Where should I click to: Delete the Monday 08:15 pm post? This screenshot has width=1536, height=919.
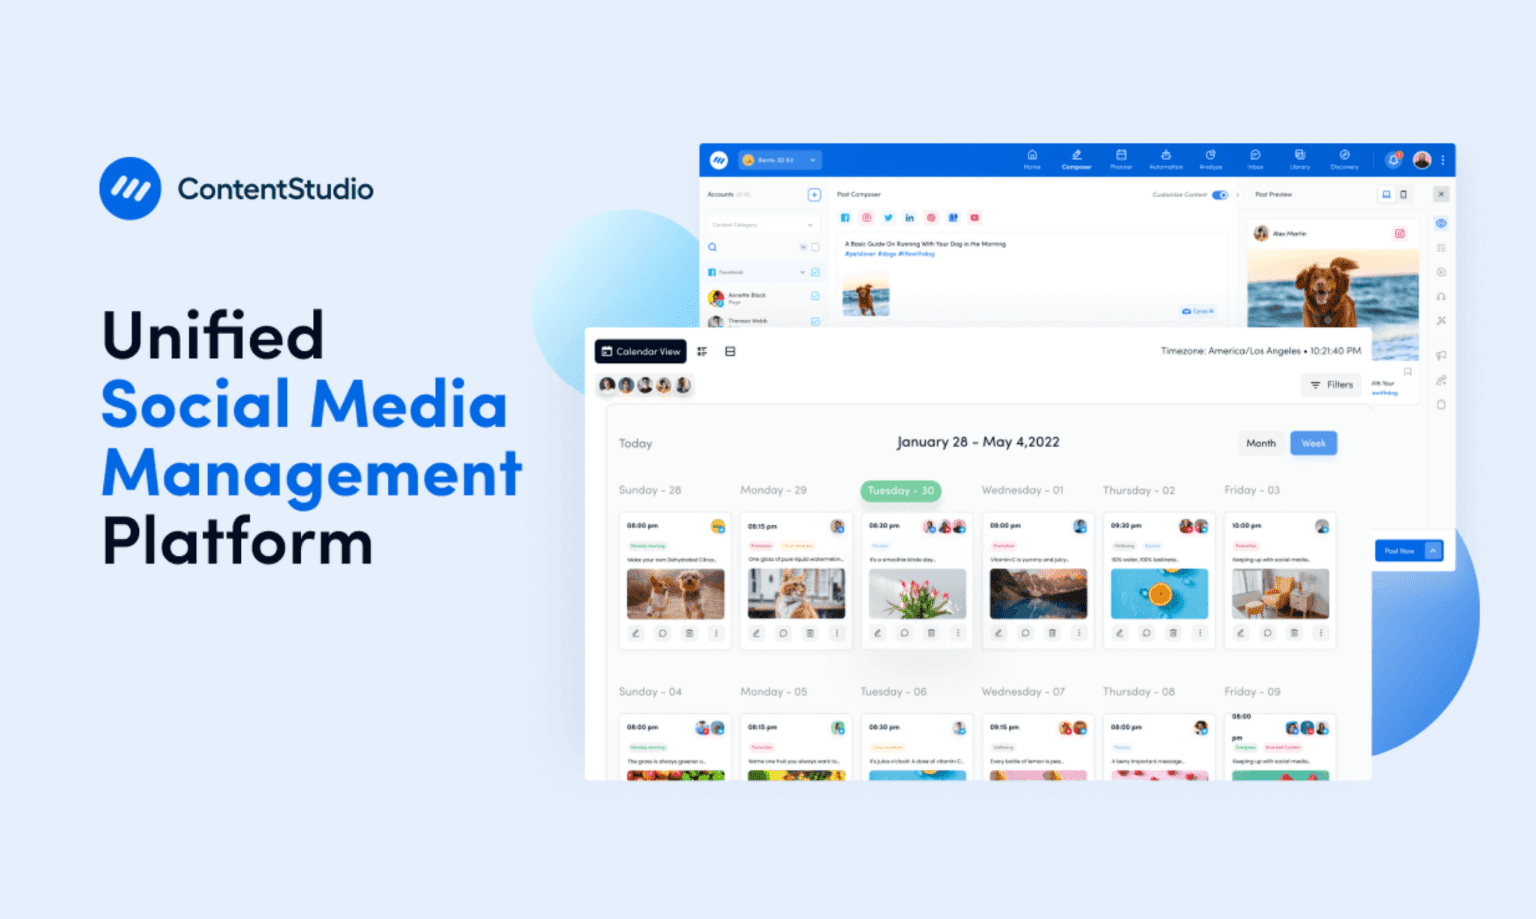coord(810,633)
